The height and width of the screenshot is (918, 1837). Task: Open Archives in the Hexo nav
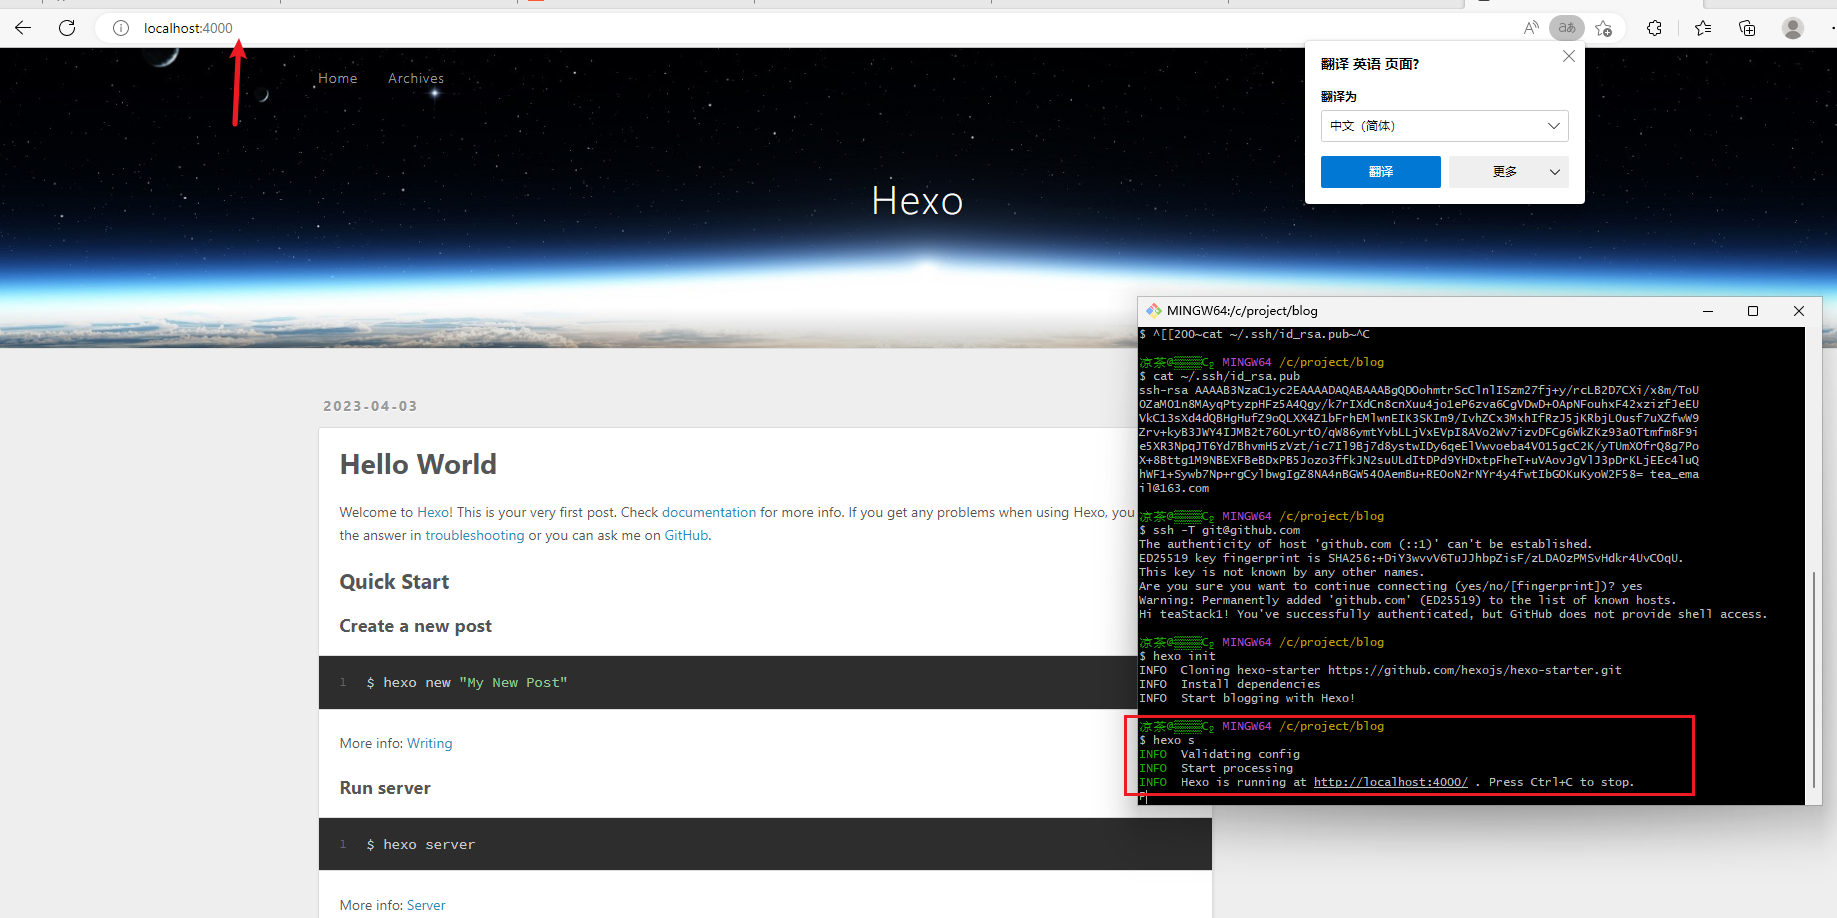(416, 78)
